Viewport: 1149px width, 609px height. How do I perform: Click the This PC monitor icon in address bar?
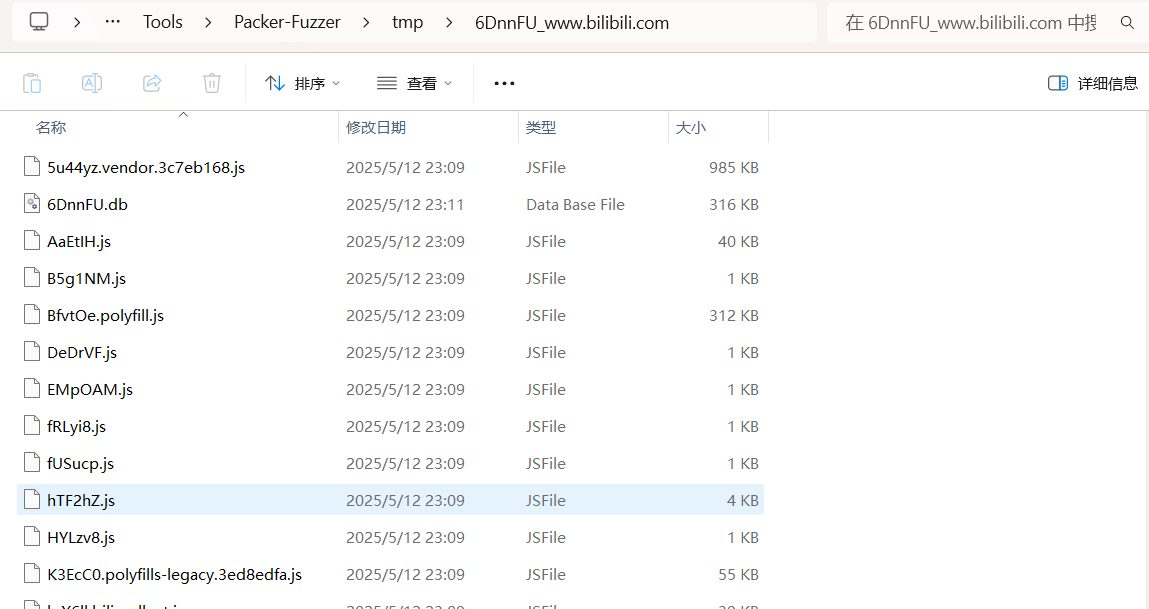pyautogui.click(x=39, y=22)
